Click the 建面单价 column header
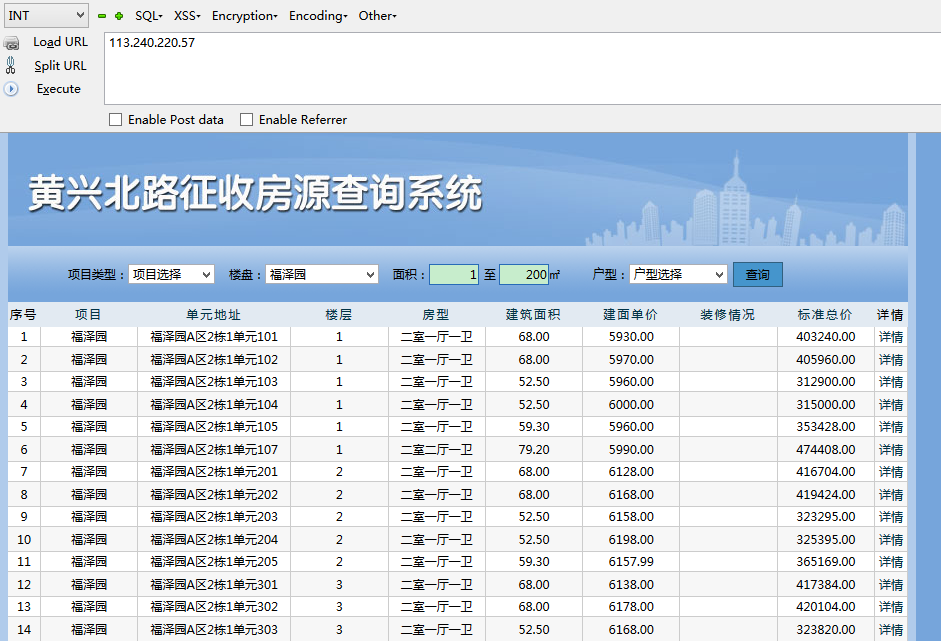The width and height of the screenshot is (941, 641). (x=630, y=314)
